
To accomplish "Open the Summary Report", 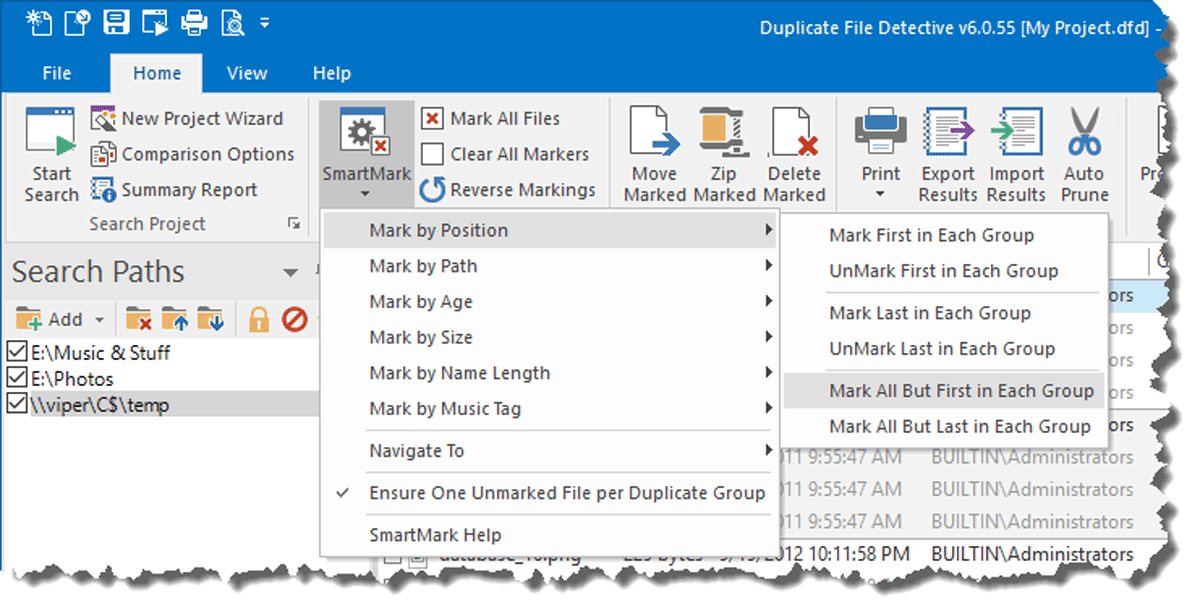I will click(174, 190).
